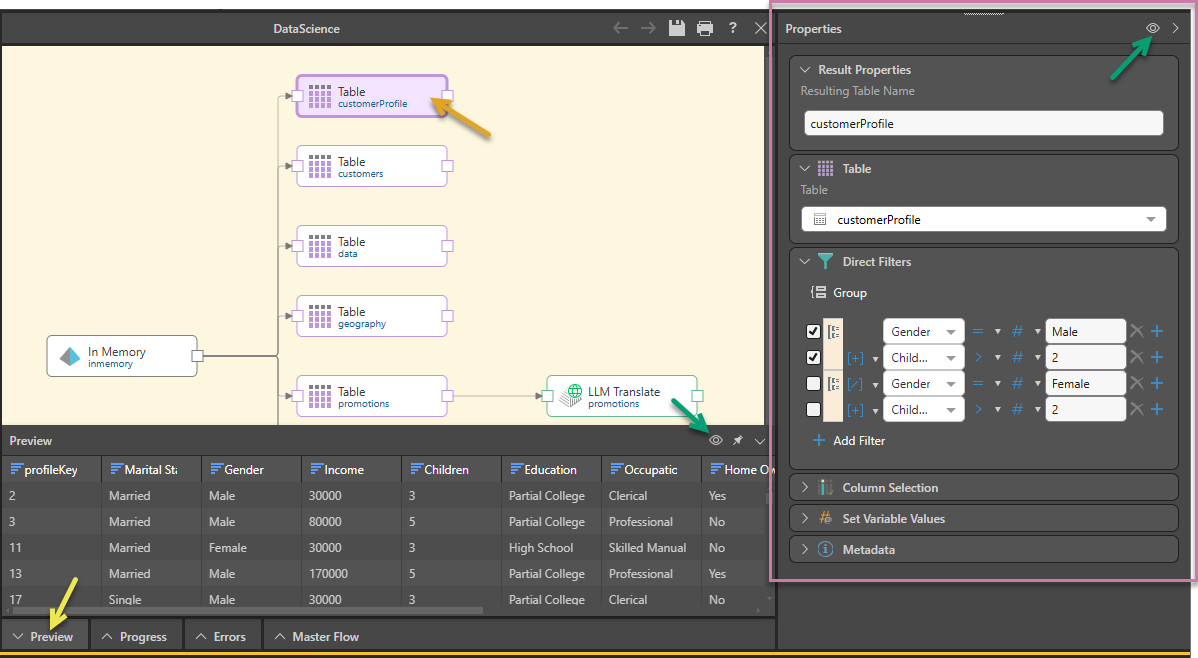This screenshot has width=1198, height=658.
Task: Click the Preview horizontal scrollbar
Action: (248, 611)
